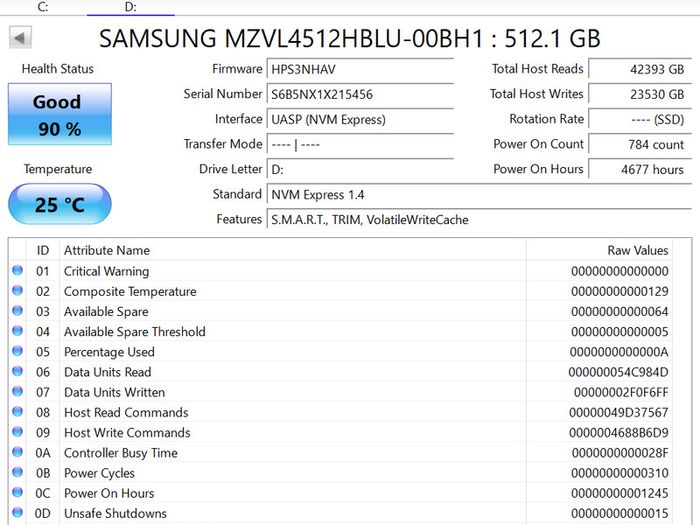Select the Available Spare attribute name
The height and width of the screenshot is (525, 700).
[x=106, y=312]
